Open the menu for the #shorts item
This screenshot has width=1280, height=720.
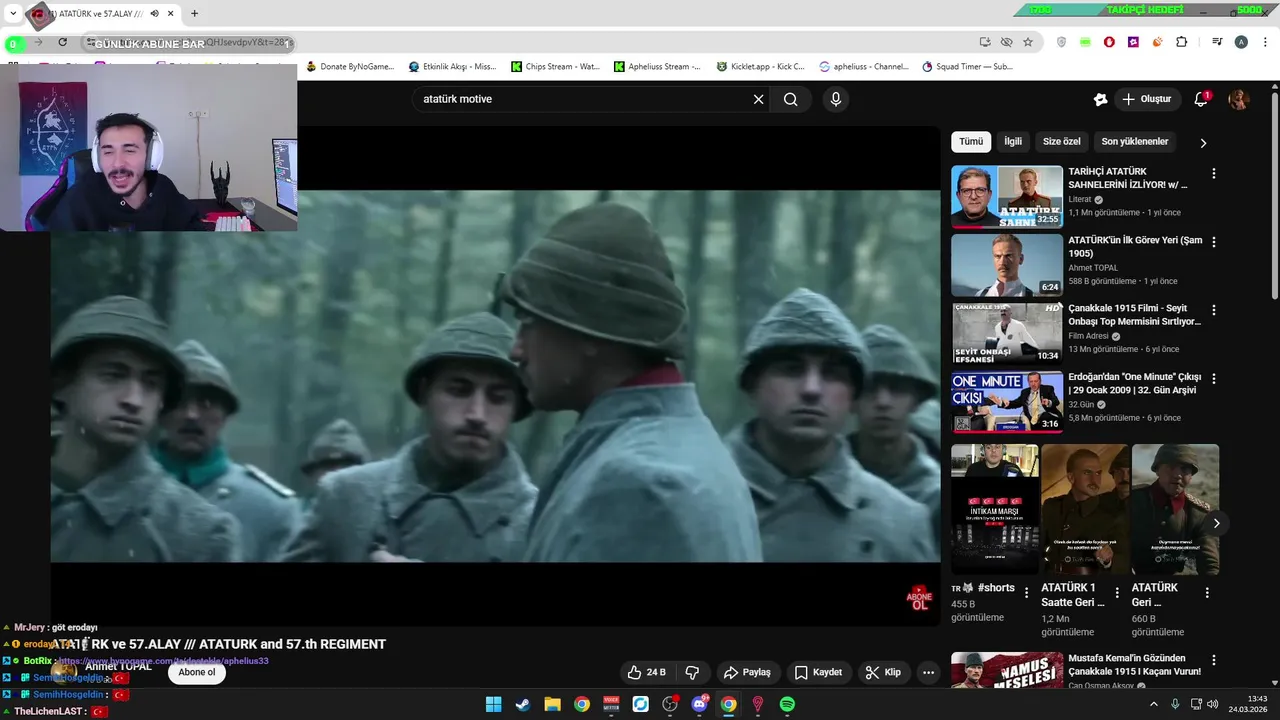coord(1026,593)
